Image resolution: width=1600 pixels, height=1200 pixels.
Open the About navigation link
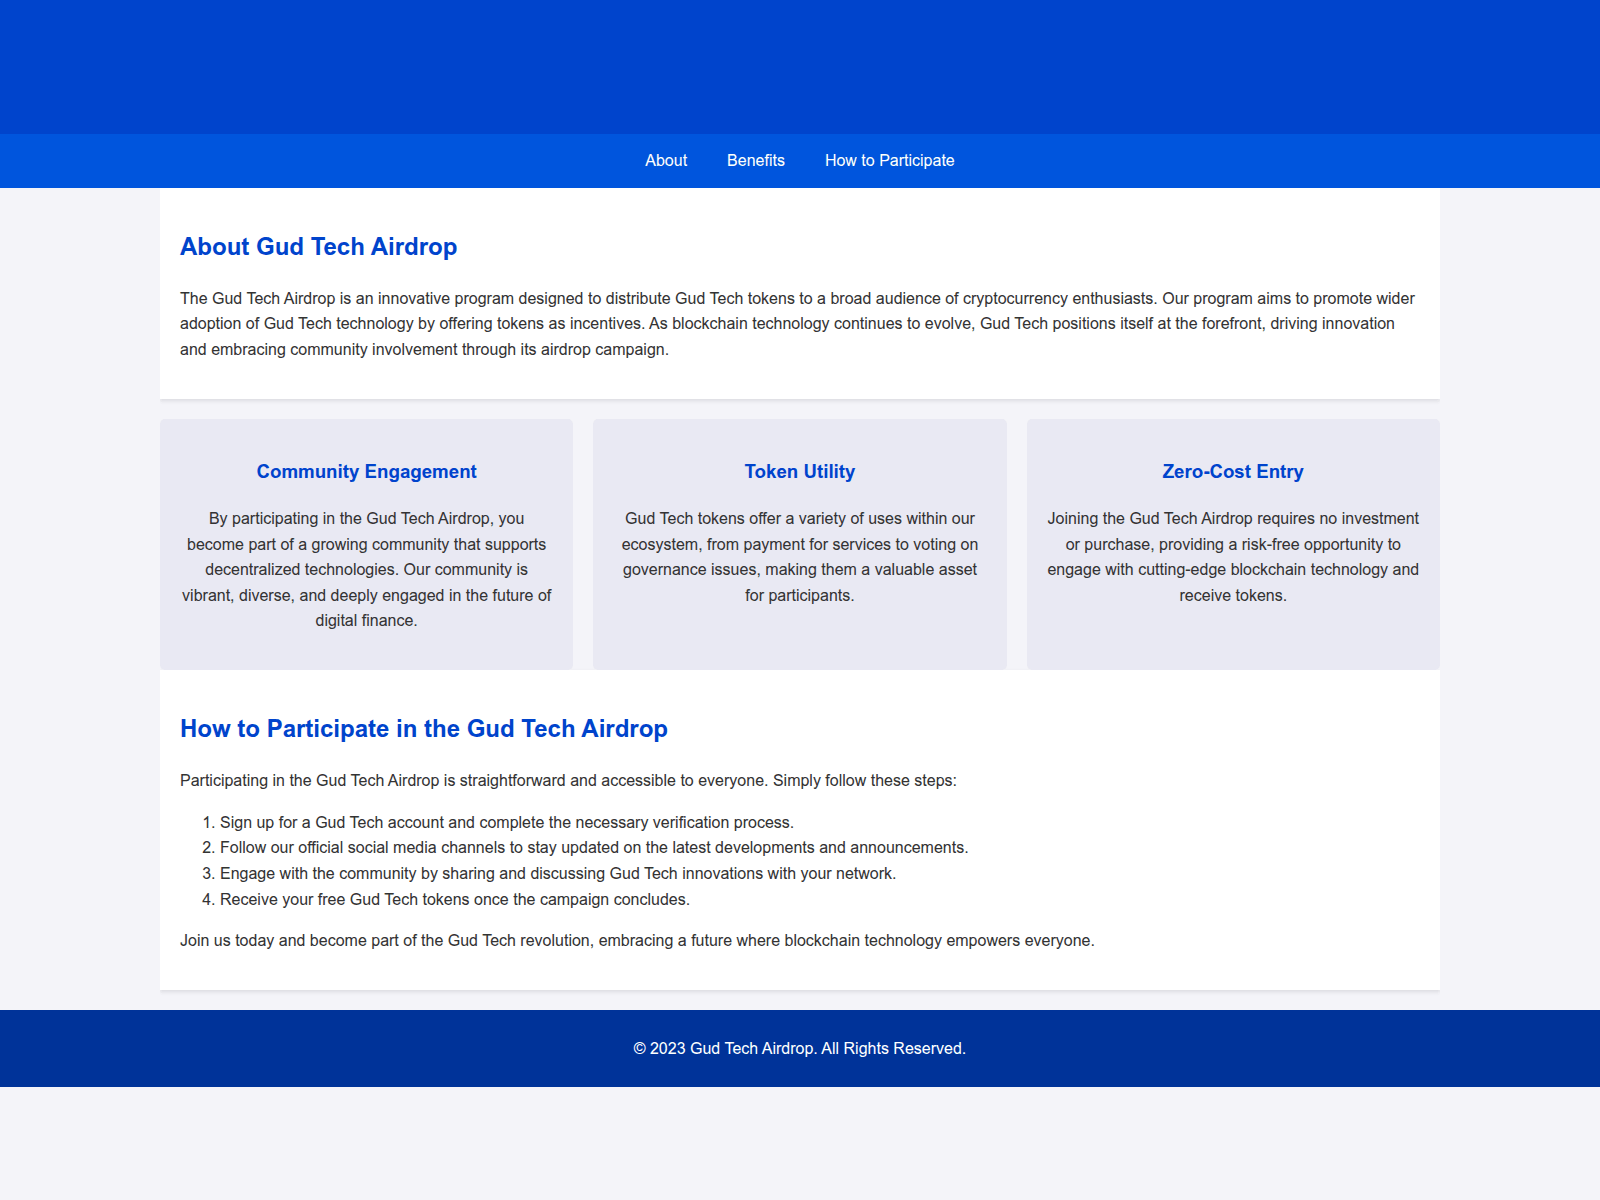666,160
